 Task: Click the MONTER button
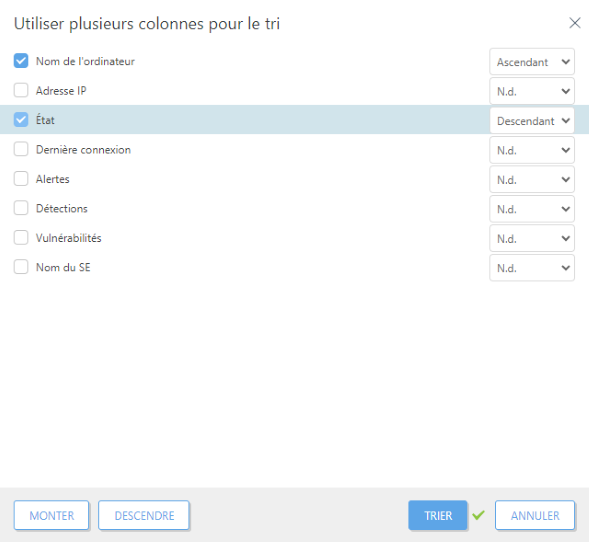pyautogui.click(x=51, y=515)
